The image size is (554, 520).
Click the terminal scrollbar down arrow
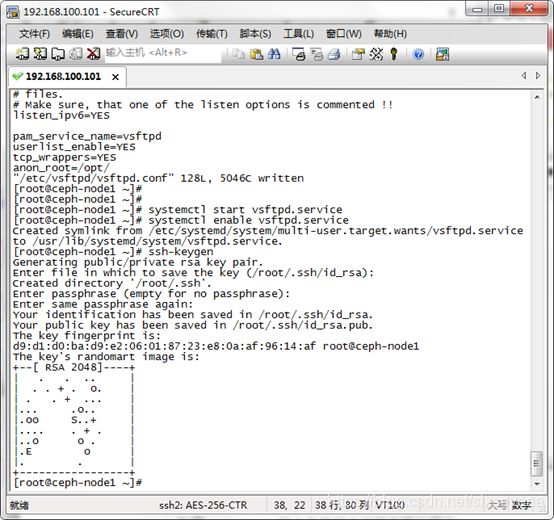point(537,484)
